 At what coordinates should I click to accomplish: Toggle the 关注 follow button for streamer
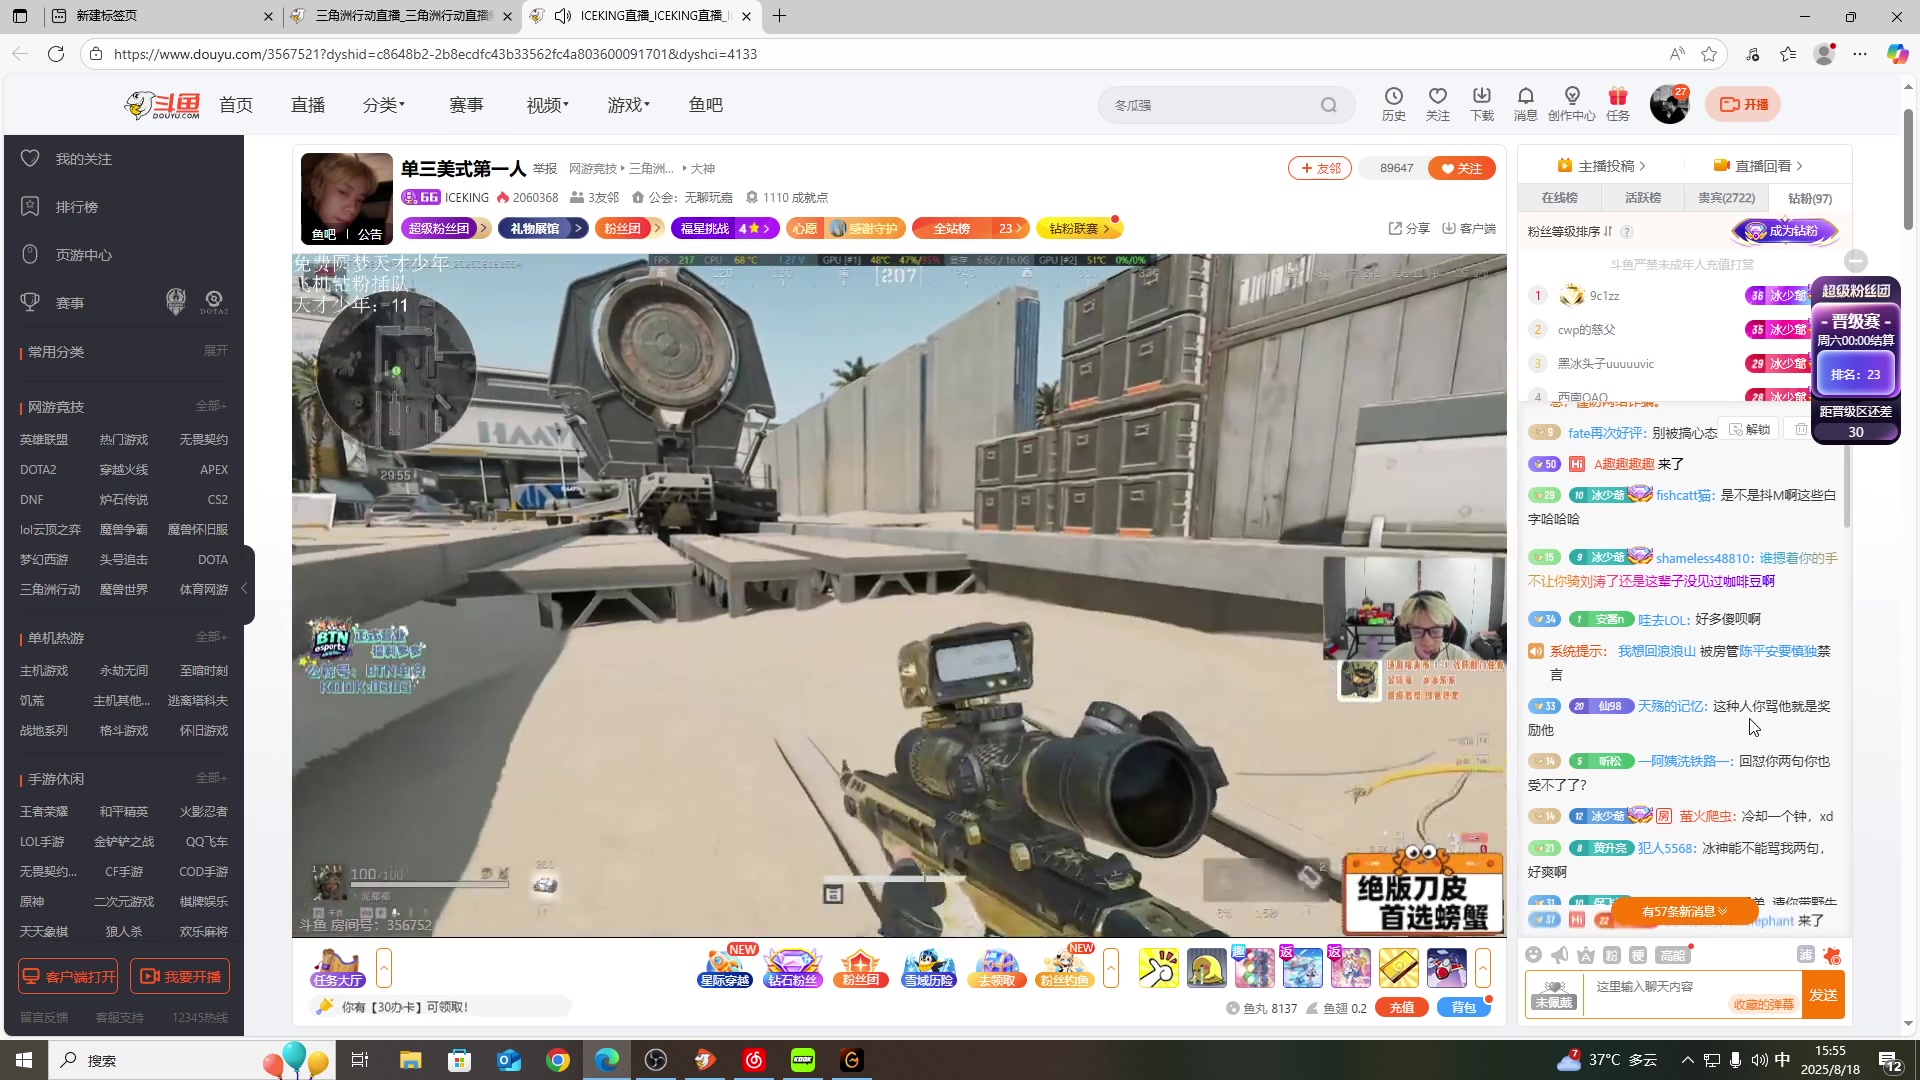pos(1461,168)
